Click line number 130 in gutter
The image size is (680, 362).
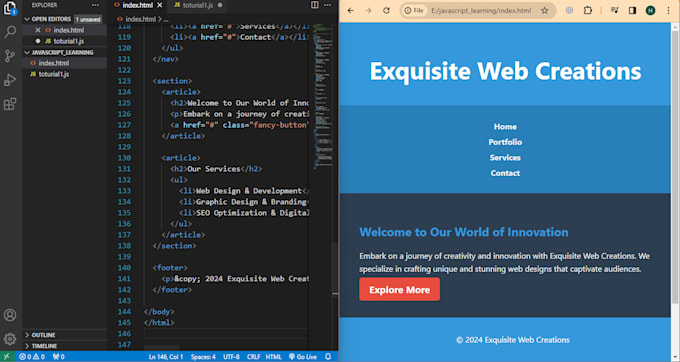point(124,158)
